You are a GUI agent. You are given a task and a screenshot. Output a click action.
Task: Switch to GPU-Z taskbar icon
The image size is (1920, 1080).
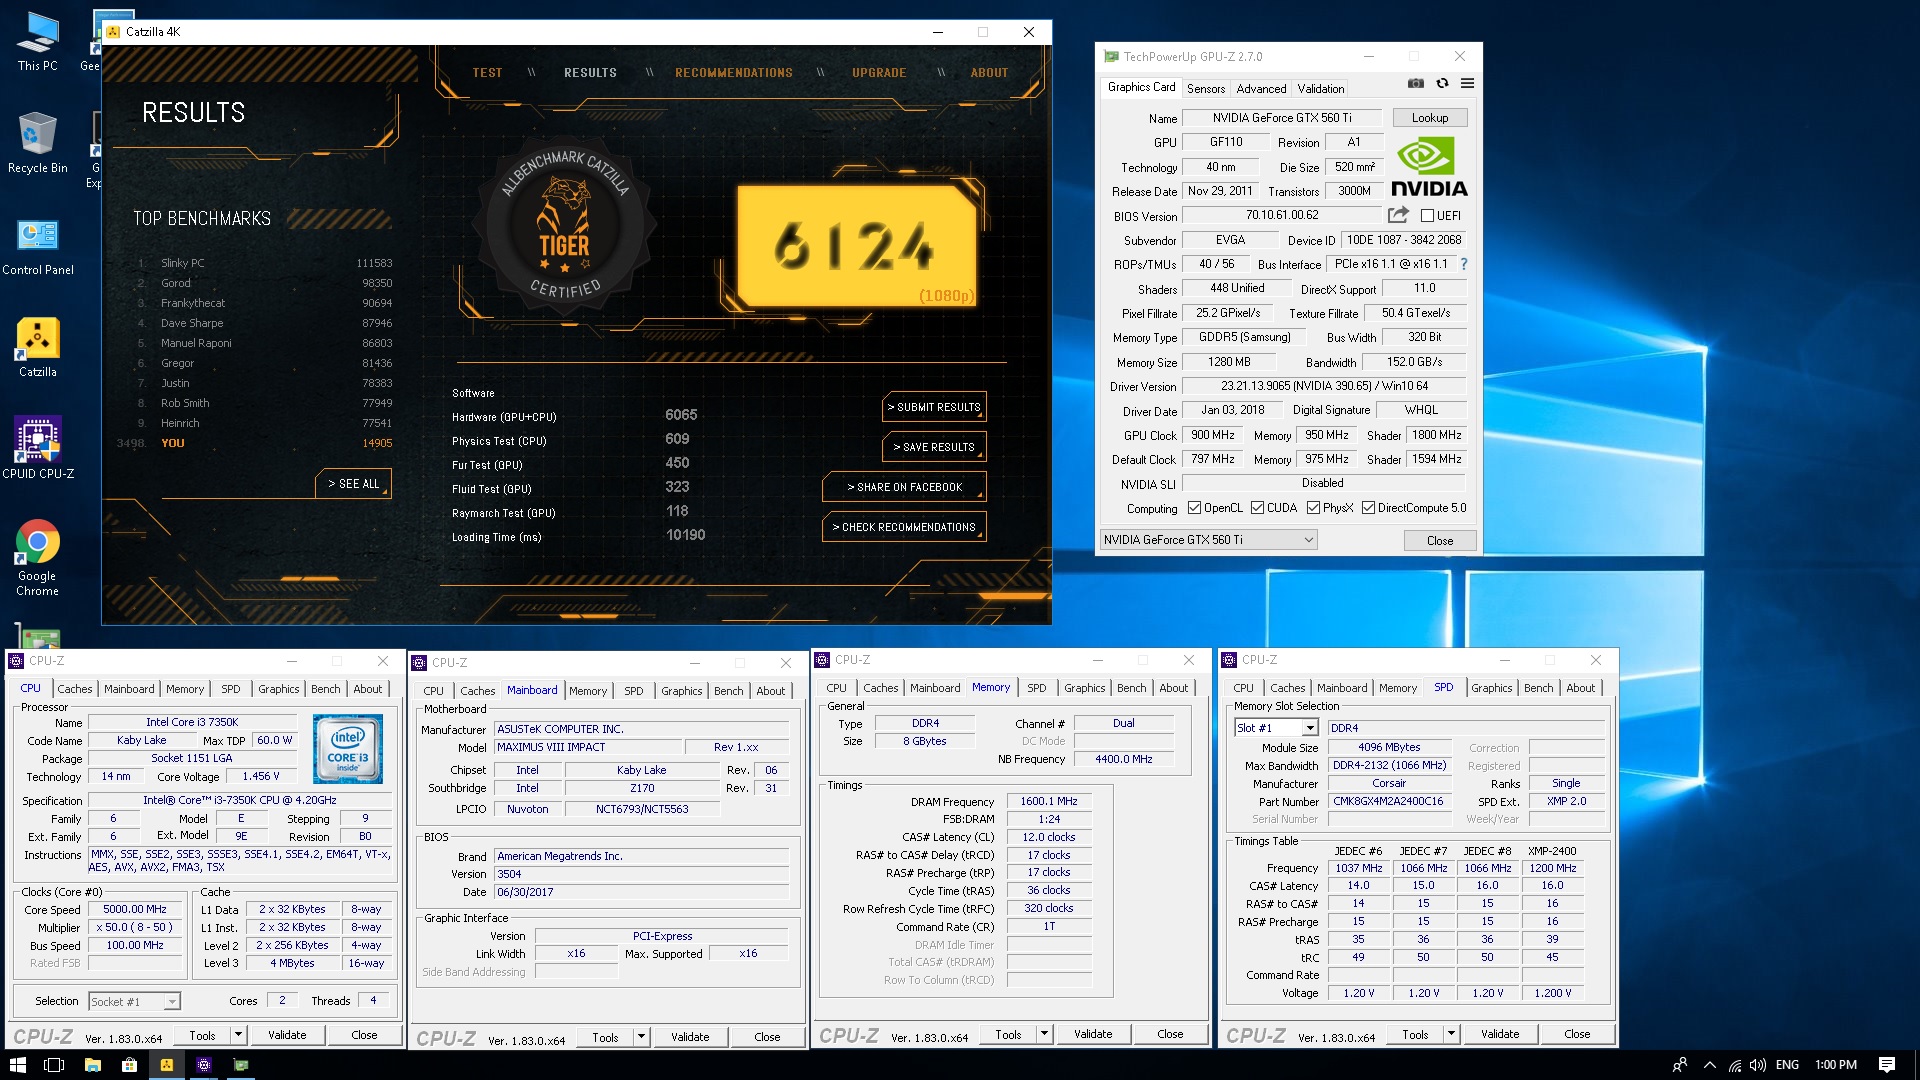point(240,1065)
